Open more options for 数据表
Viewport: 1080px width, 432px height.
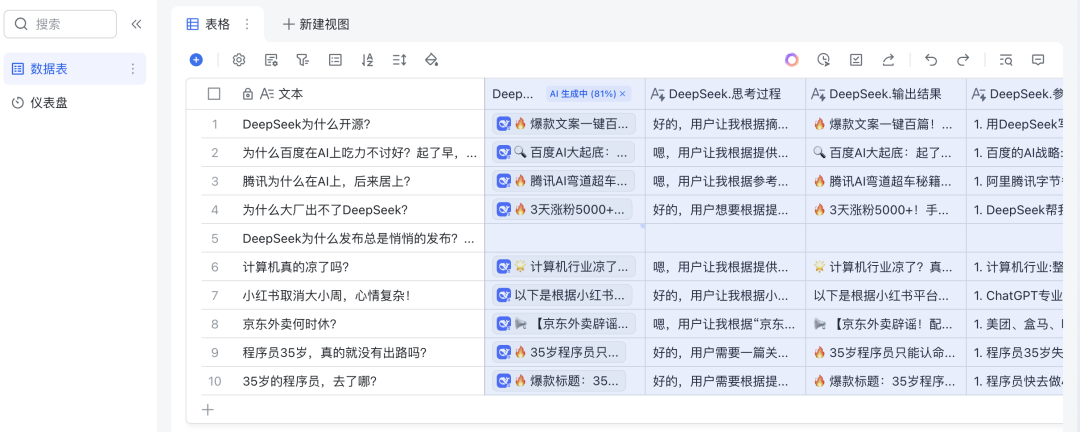tap(133, 69)
